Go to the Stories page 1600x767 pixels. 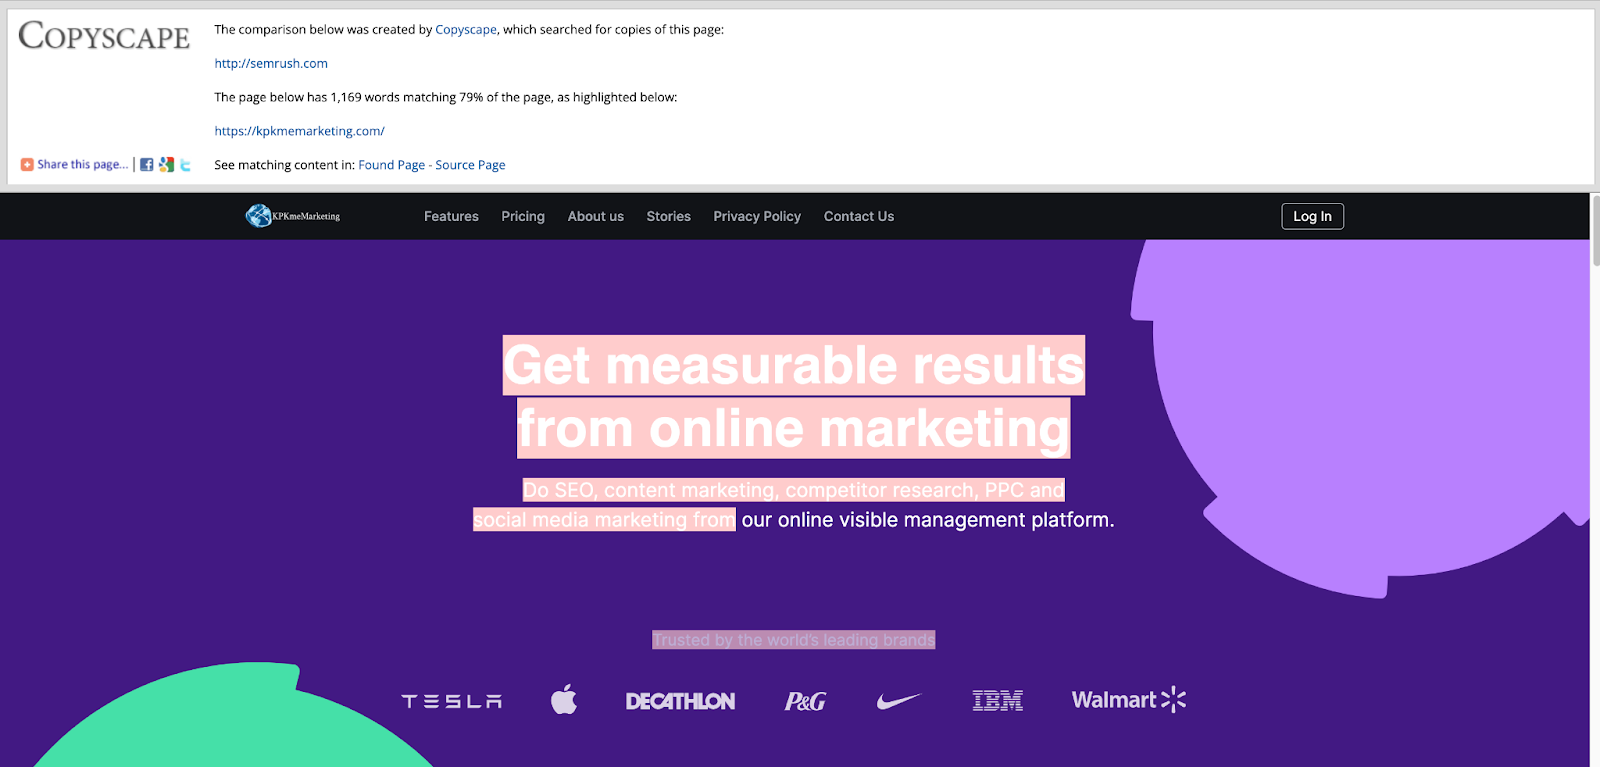click(668, 216)
